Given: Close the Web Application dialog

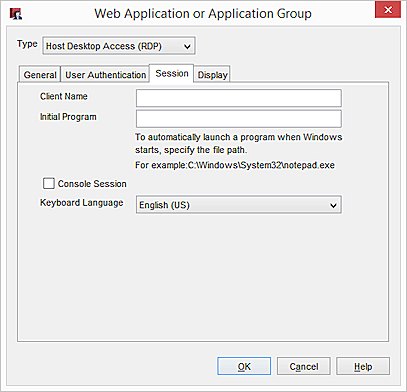Looking at the screenshot, I should [x=388, y=10].
